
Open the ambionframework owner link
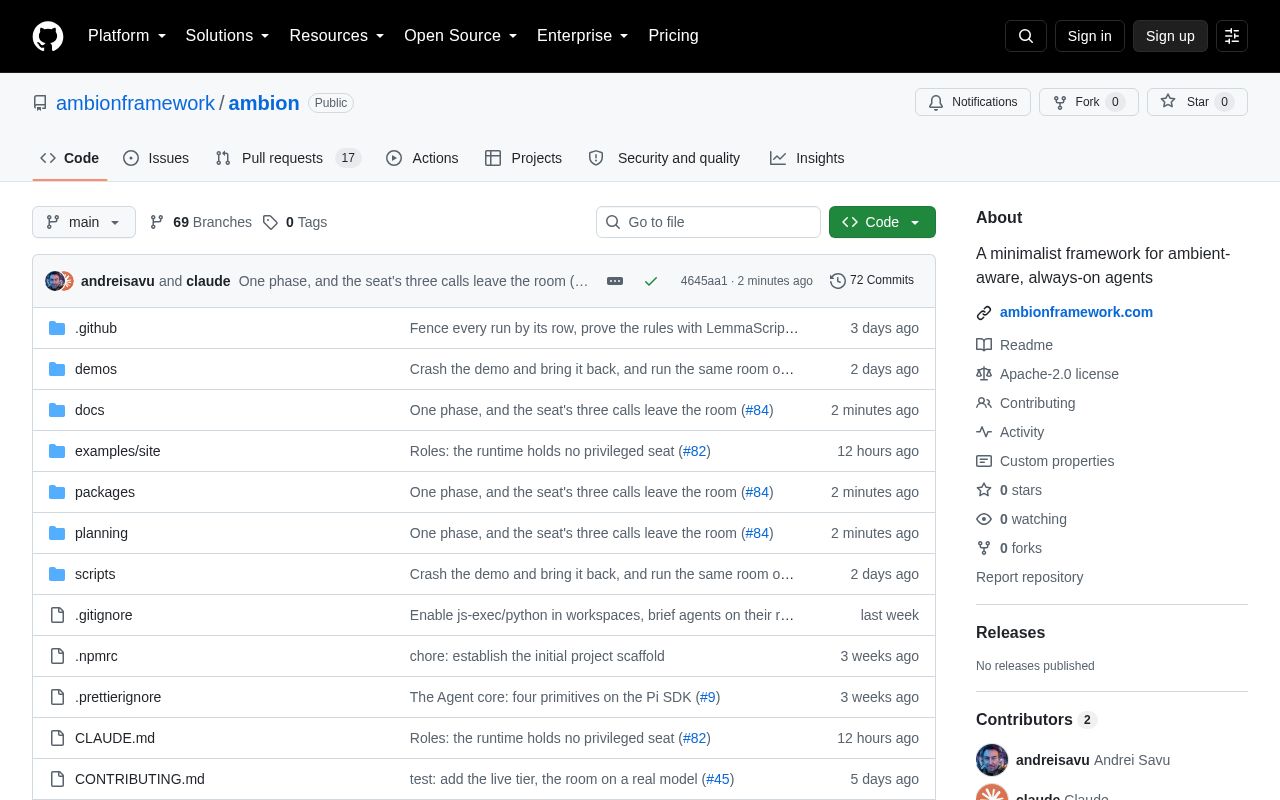click(x=135, y=103)
